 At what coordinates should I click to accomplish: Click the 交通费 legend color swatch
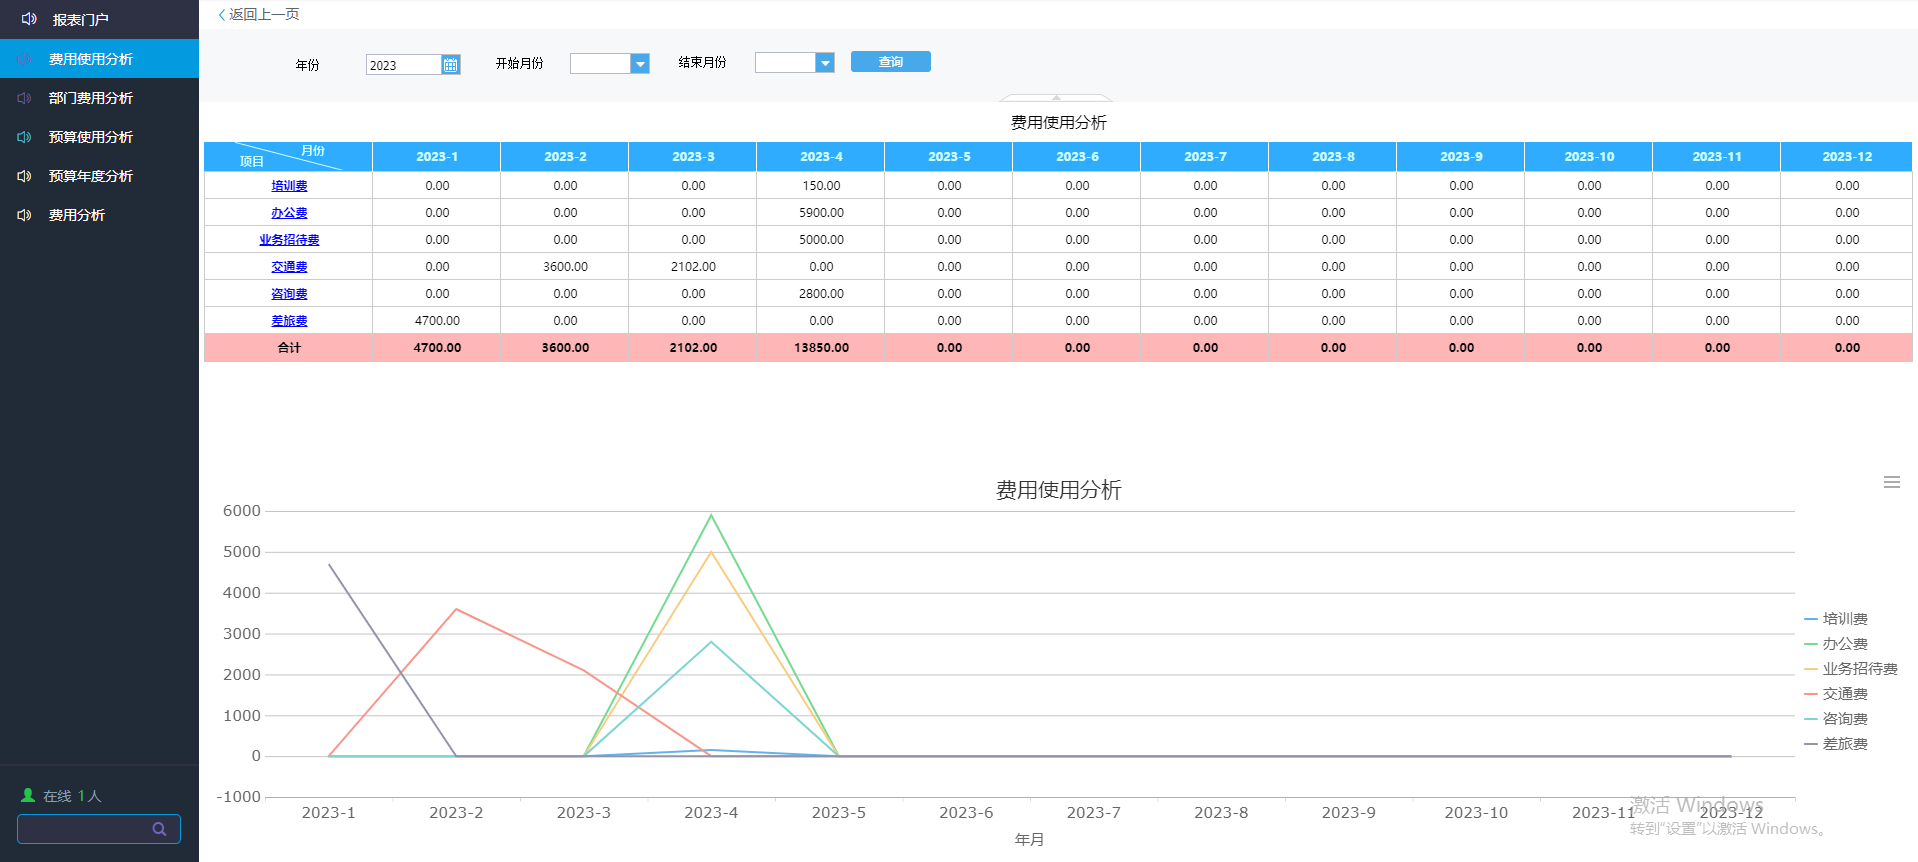point(1810,694)
